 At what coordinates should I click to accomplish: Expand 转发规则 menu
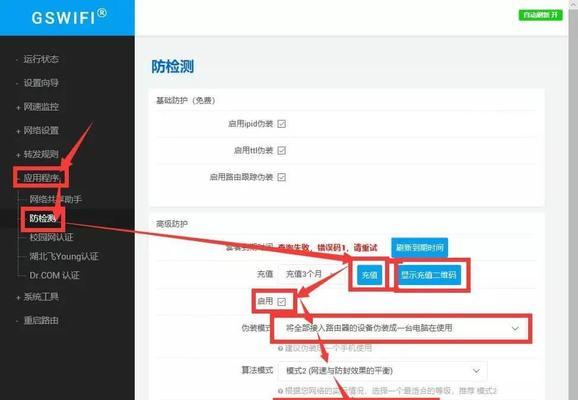click(x=41, y=154)
